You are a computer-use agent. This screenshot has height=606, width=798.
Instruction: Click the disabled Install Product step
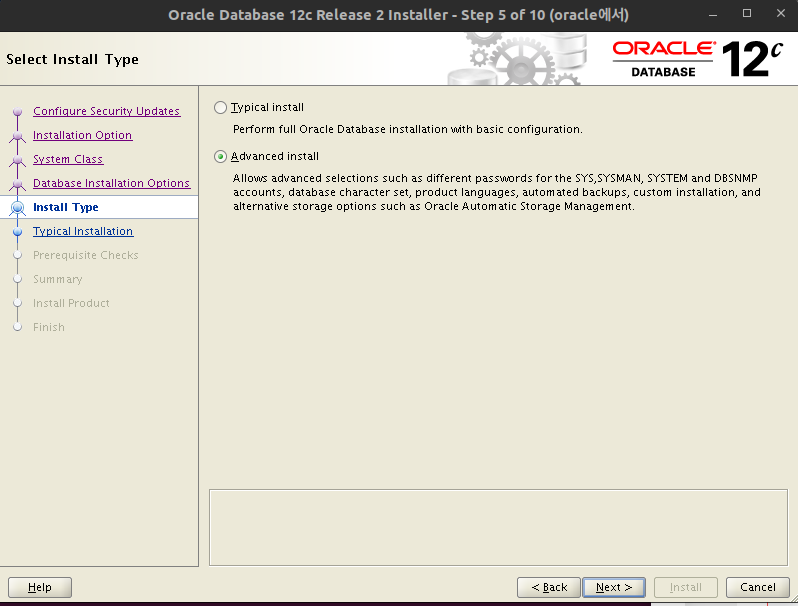pos(71,303)
